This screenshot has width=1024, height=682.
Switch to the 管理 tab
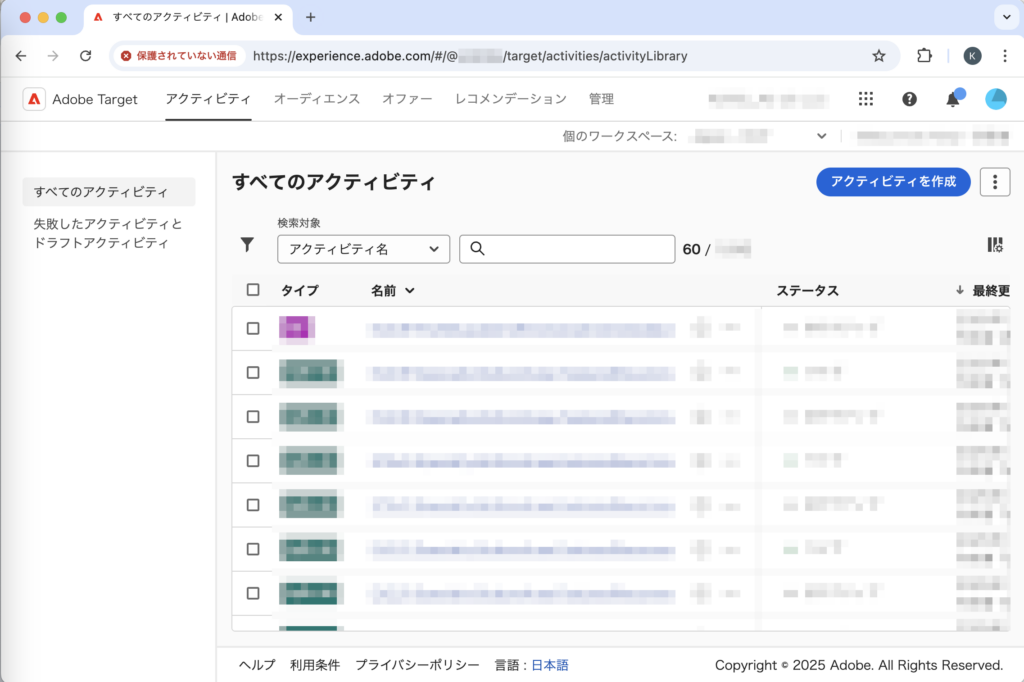coord(601,99)
